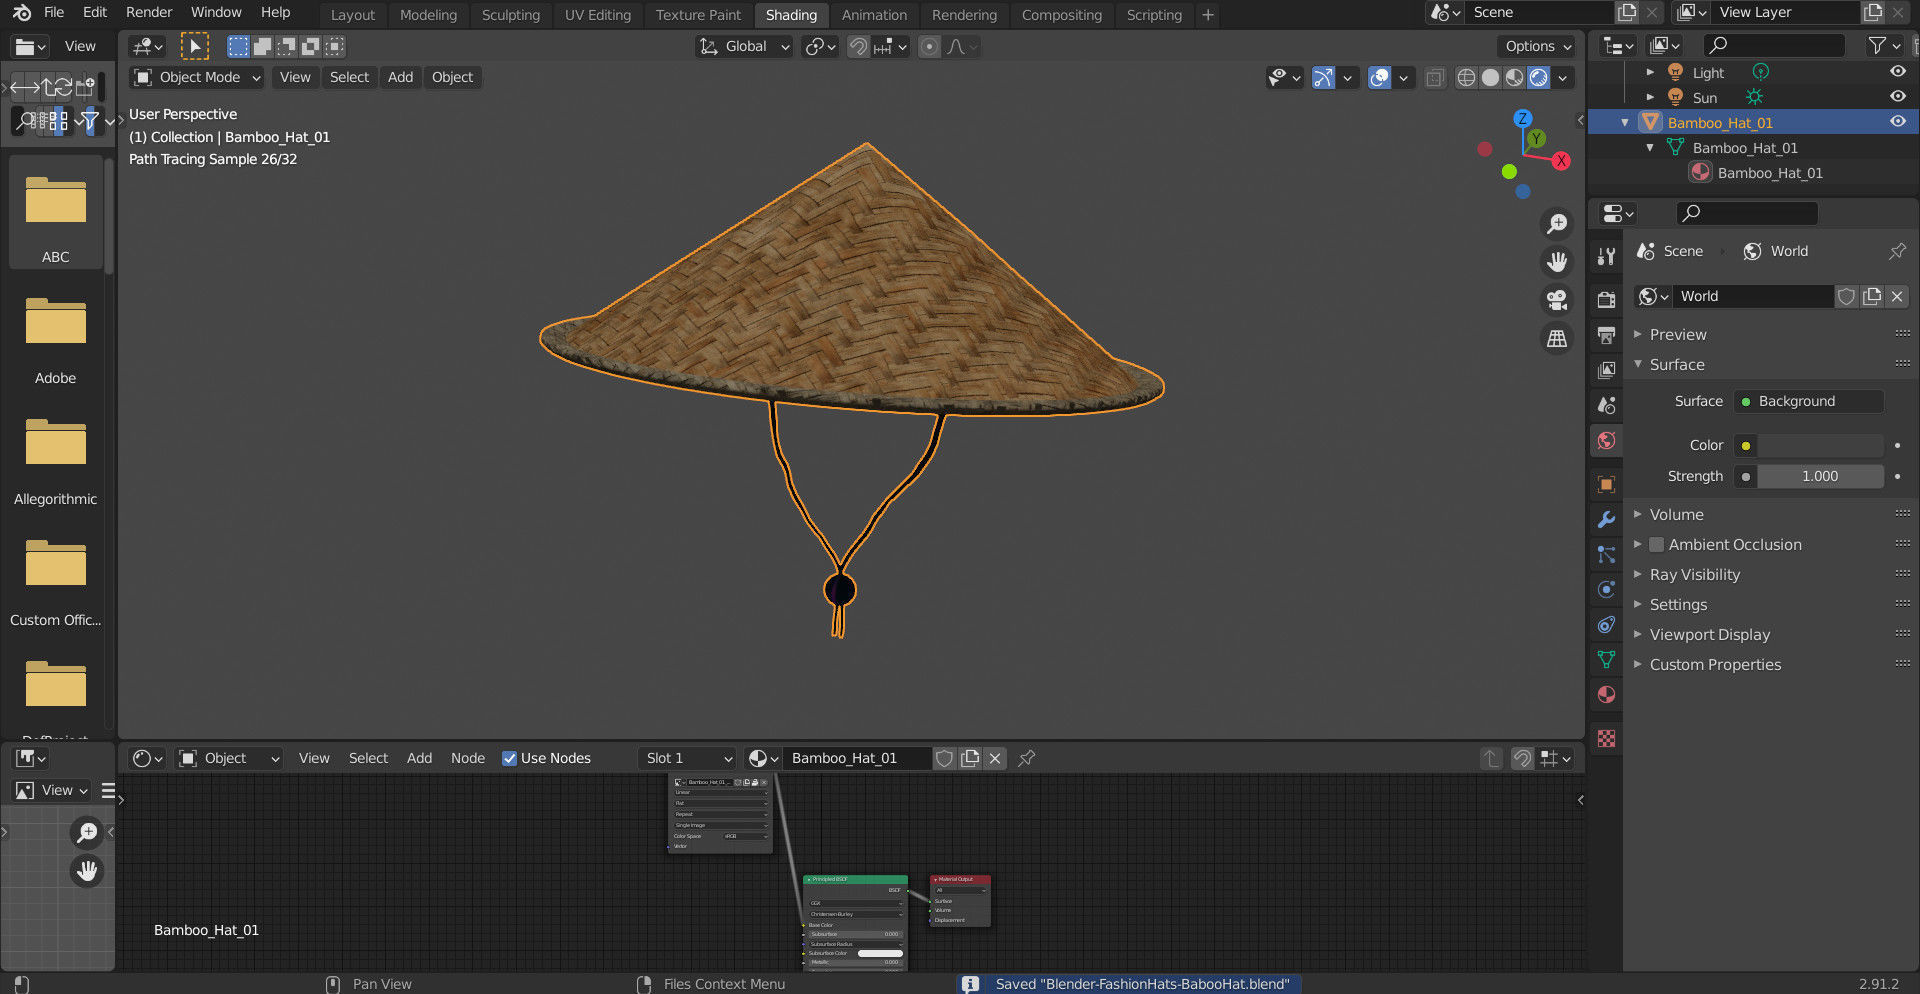Viewport: 1920px width, 994px height.
Task: Open the Global transform orientation dropdown
Action: click(x=745, y=46)
